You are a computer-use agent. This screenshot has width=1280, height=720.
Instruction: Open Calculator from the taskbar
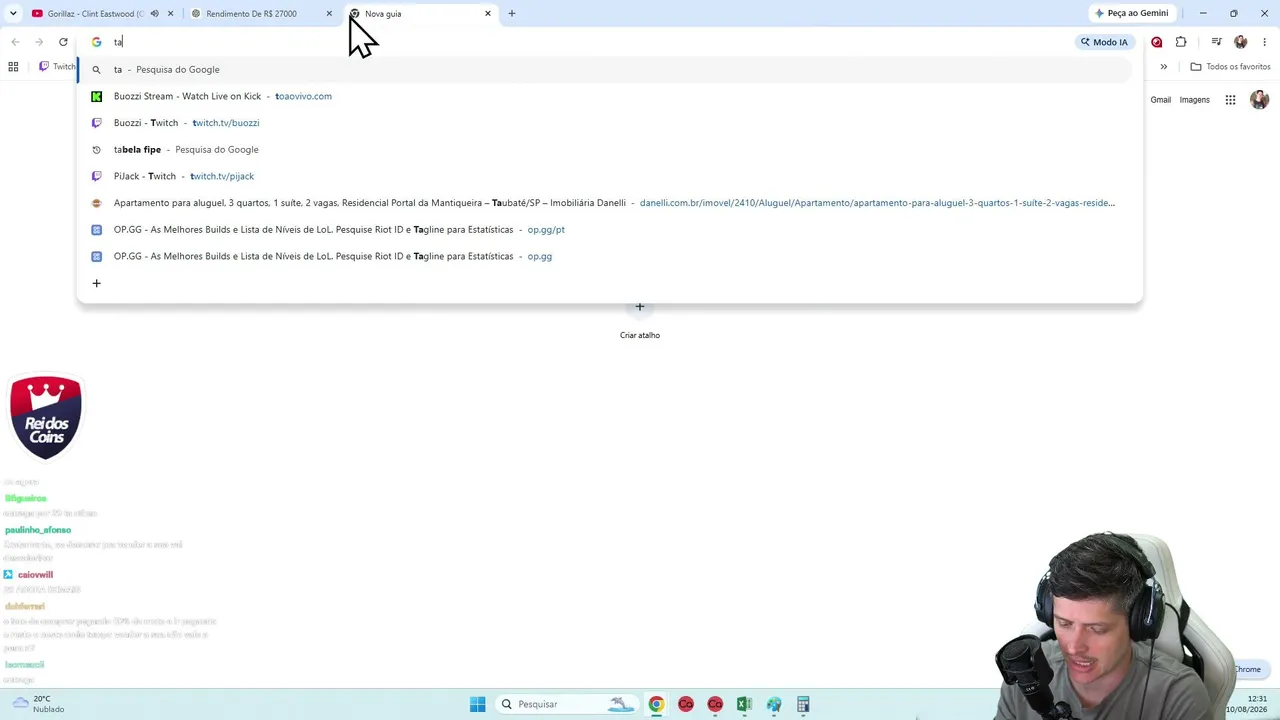coord(803,704)
